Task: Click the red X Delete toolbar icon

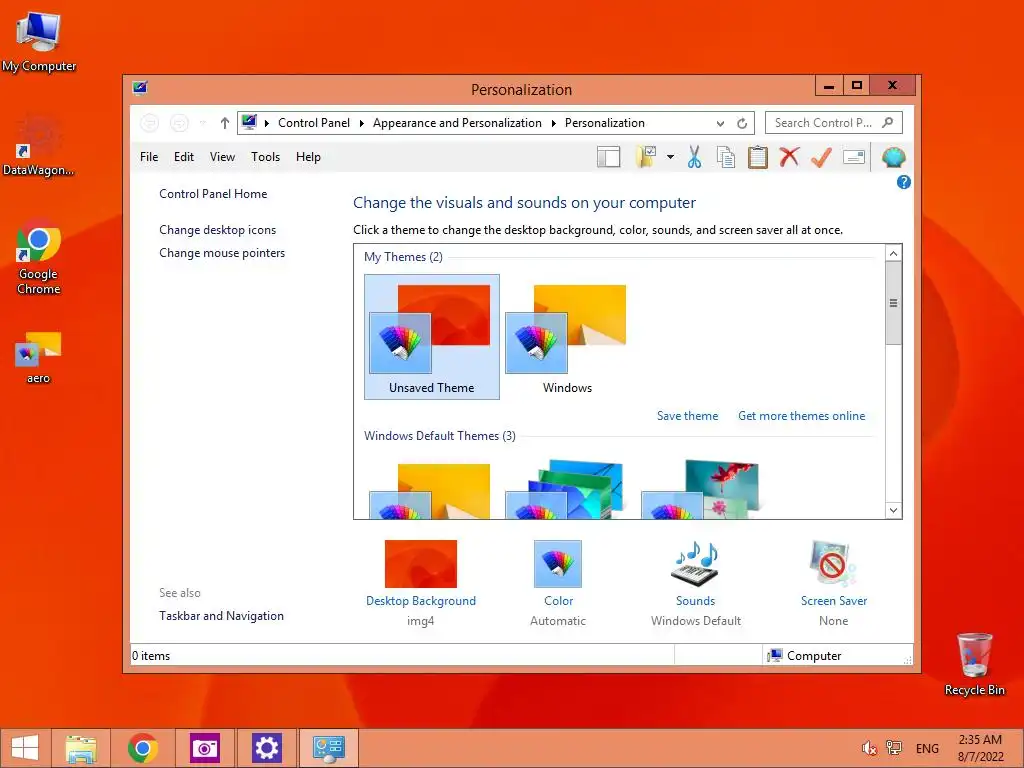Action: pyautogui.click(x=789, y=157)
